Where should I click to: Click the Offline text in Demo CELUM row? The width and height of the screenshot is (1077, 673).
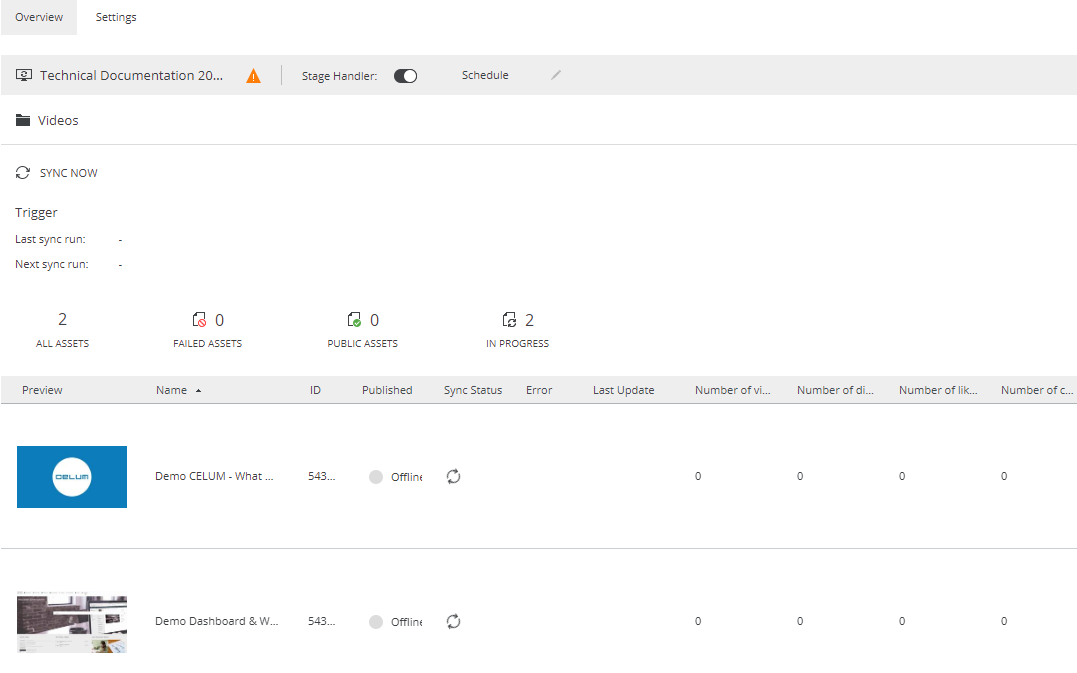[x=407, y=477]
